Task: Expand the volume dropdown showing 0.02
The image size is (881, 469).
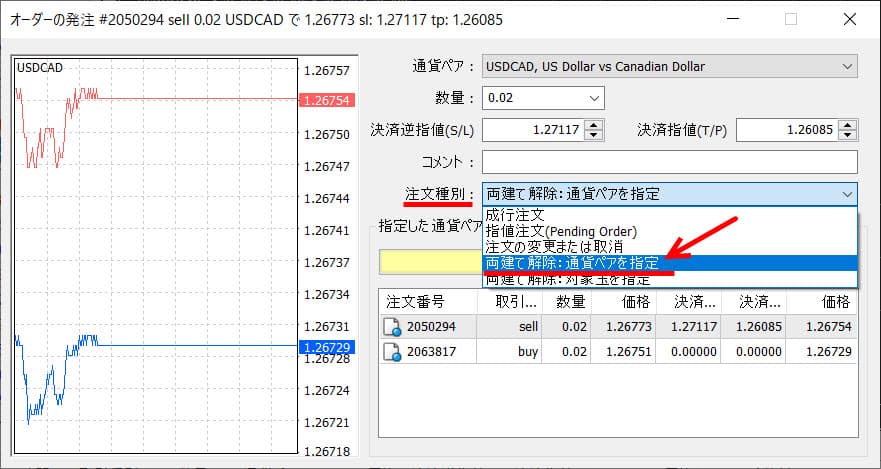Action: pos(594,98)
